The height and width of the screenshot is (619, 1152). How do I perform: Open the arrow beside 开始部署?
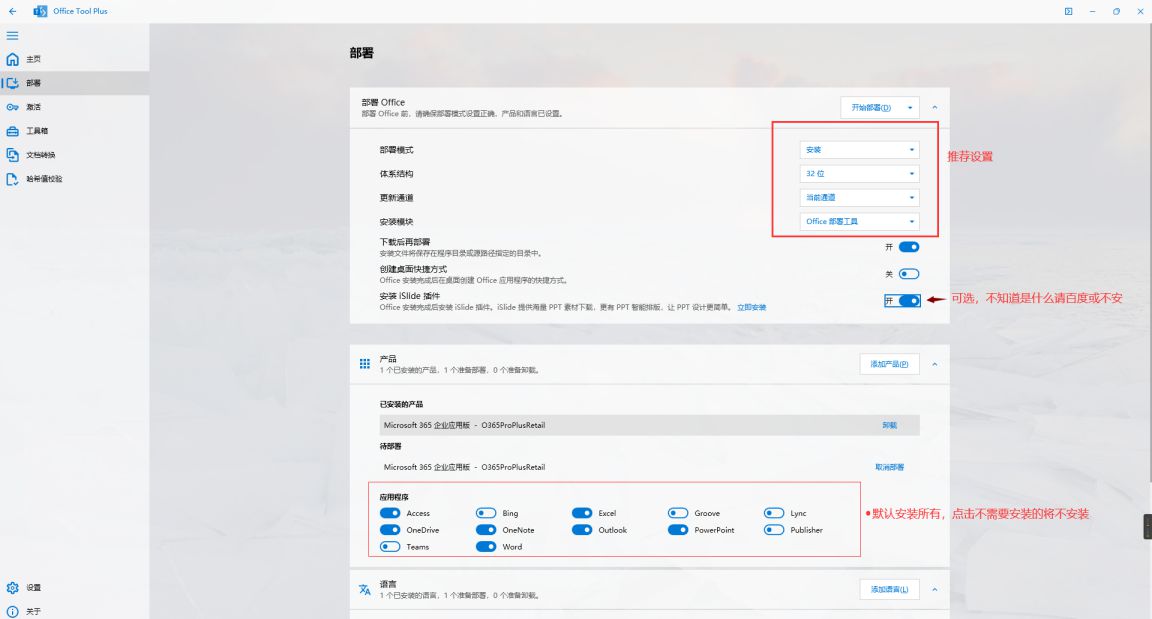[910, 107]
